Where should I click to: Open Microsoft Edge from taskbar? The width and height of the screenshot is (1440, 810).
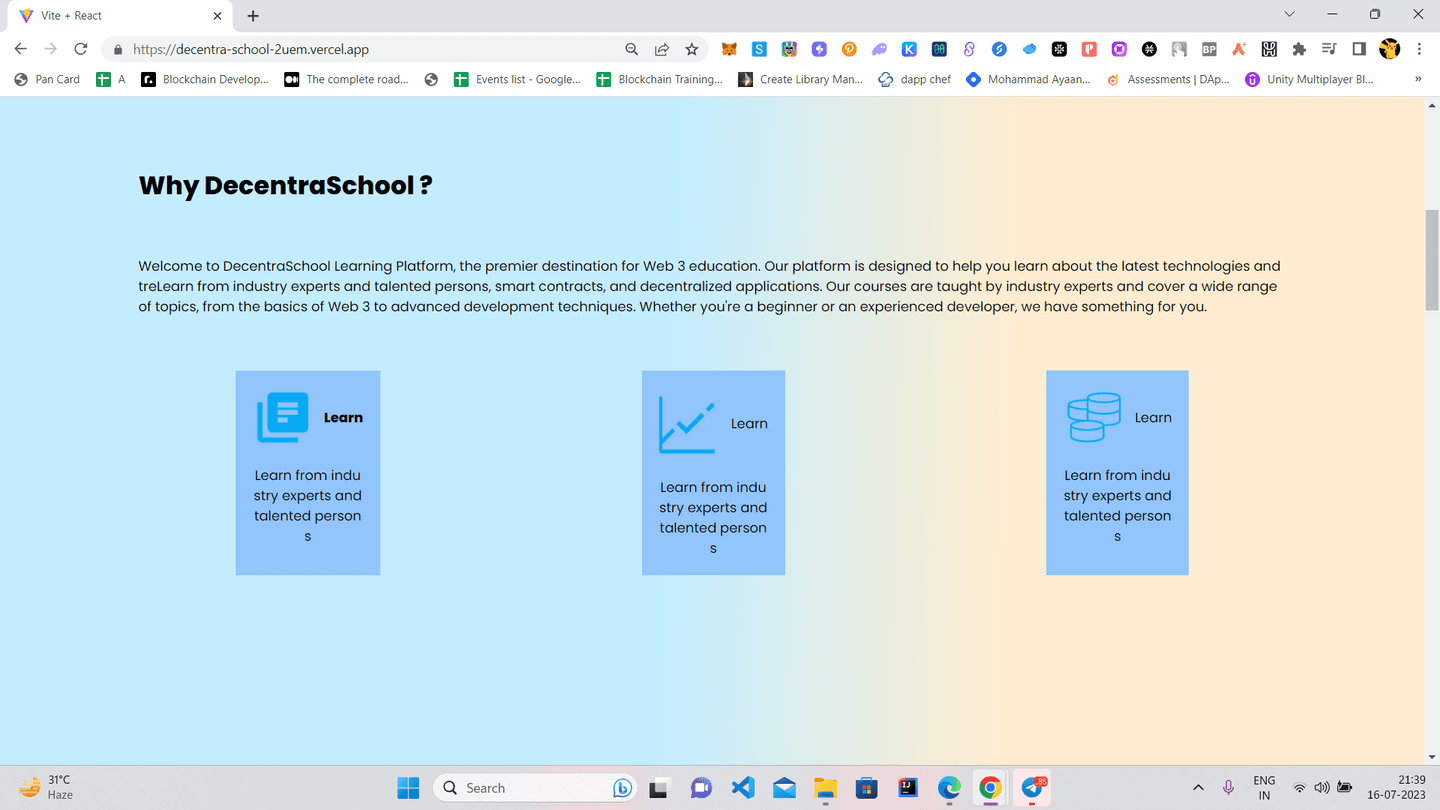click(949, 788)
